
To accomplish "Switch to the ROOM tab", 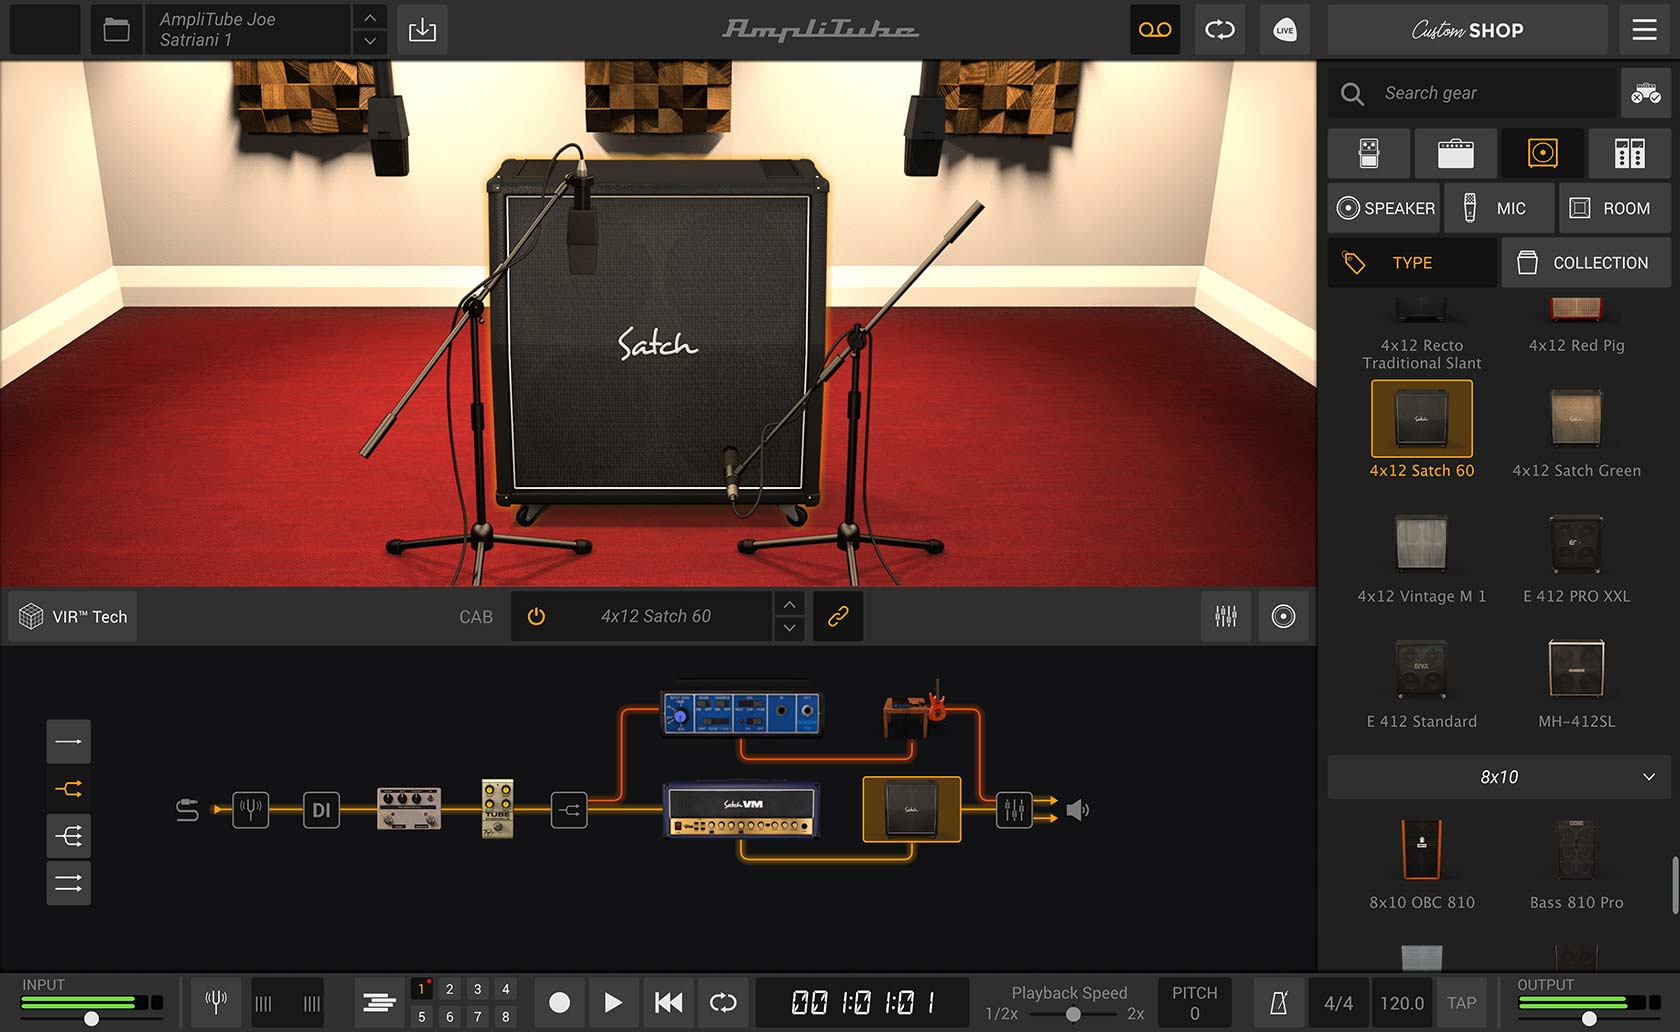I will click(1615, 208).
